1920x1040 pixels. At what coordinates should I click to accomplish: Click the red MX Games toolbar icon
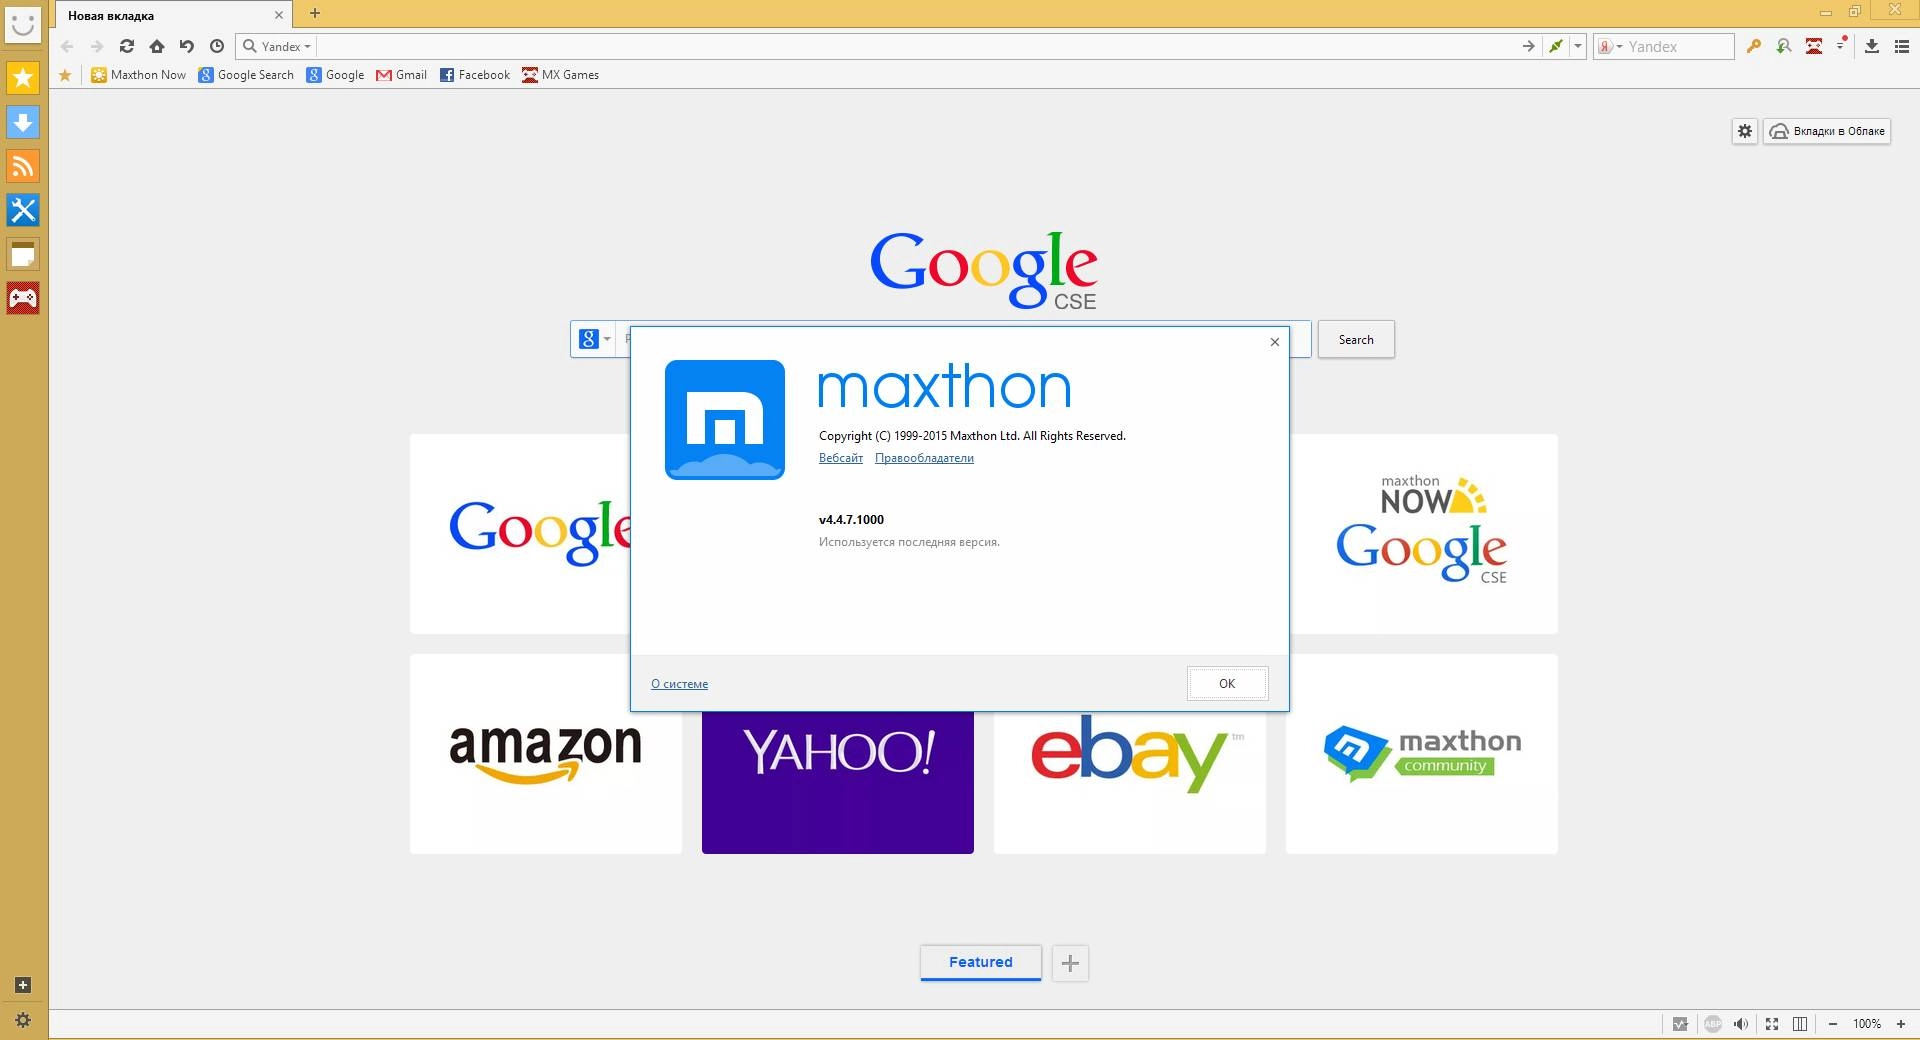coord(1814,46)
